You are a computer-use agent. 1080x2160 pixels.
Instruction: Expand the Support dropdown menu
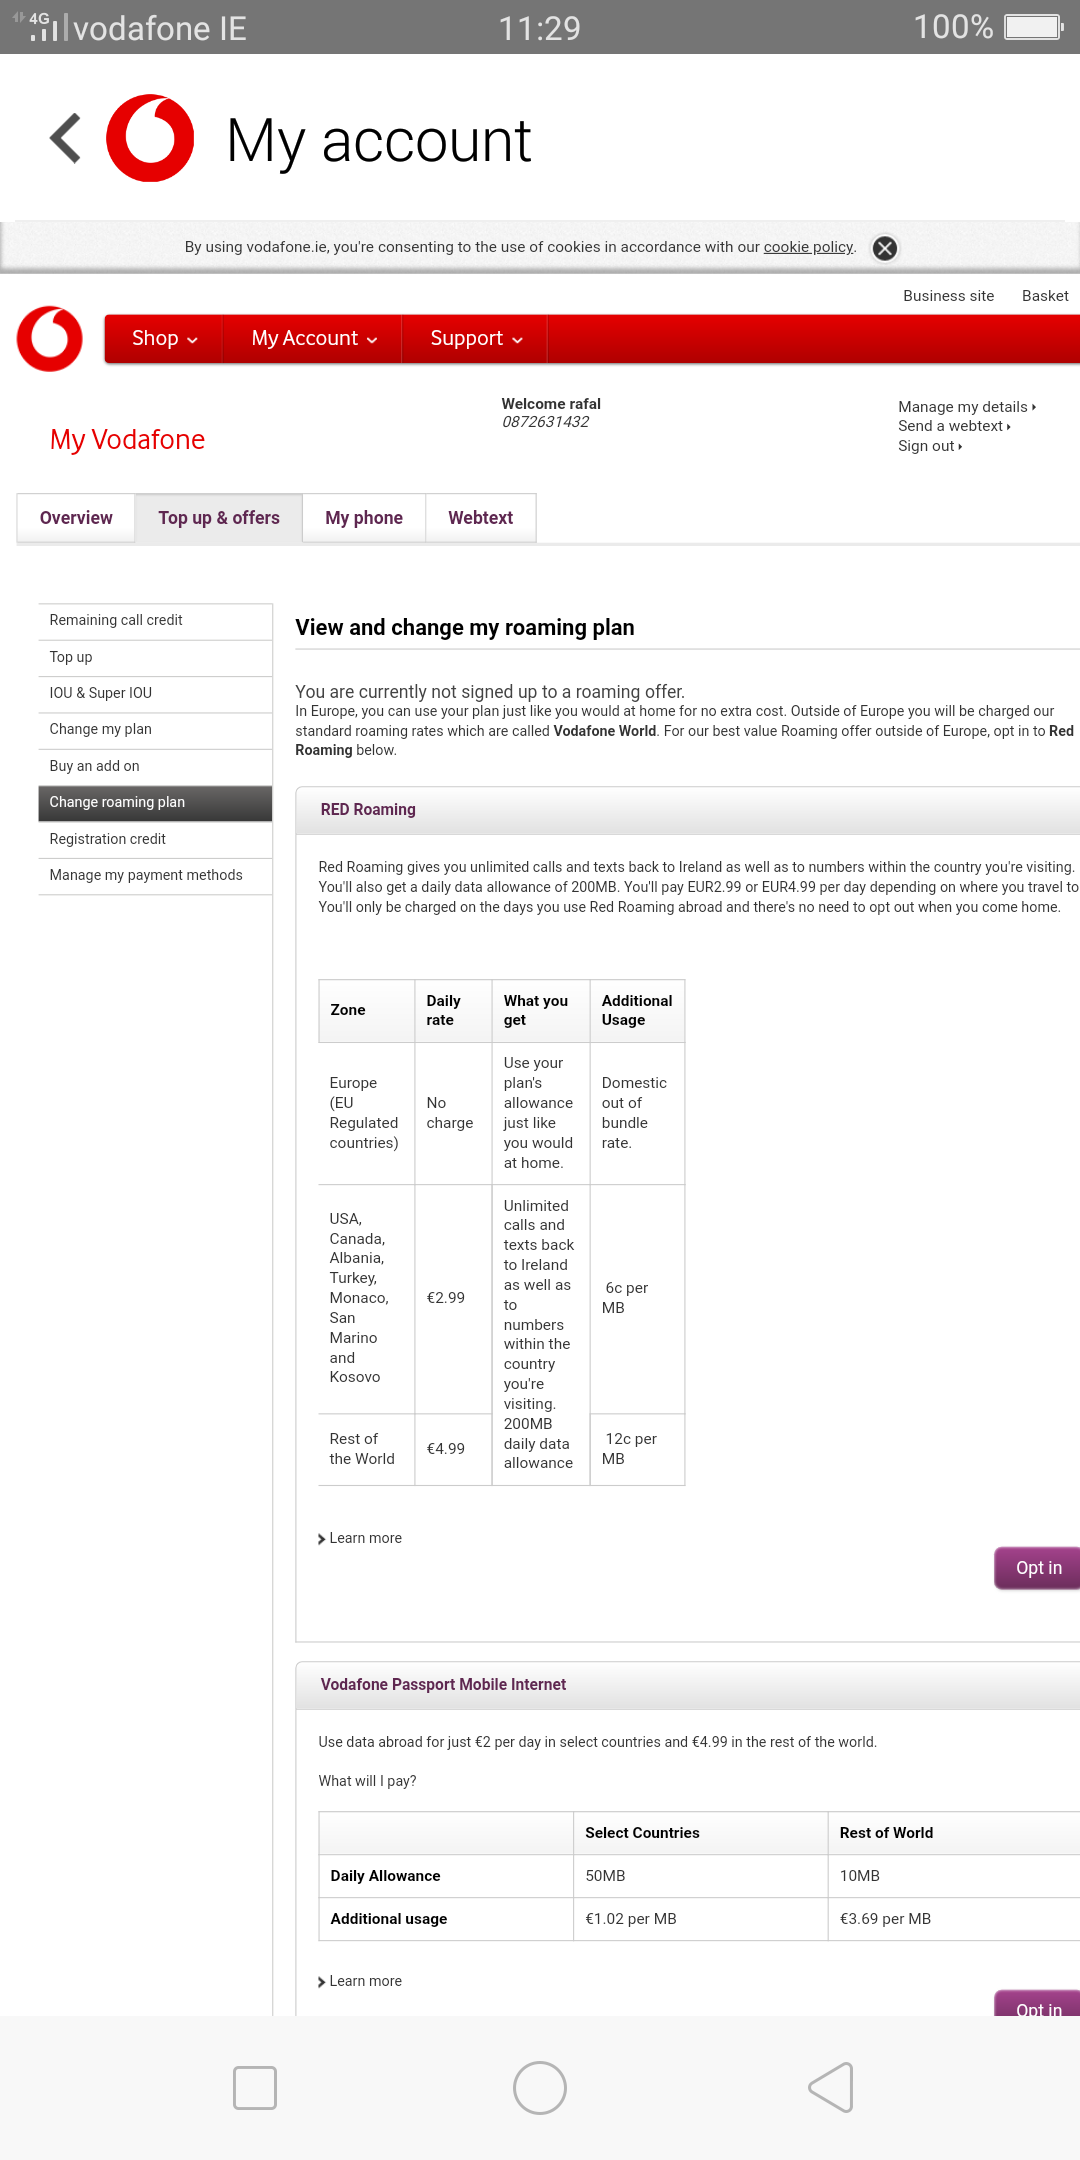[x=476, y=339]
